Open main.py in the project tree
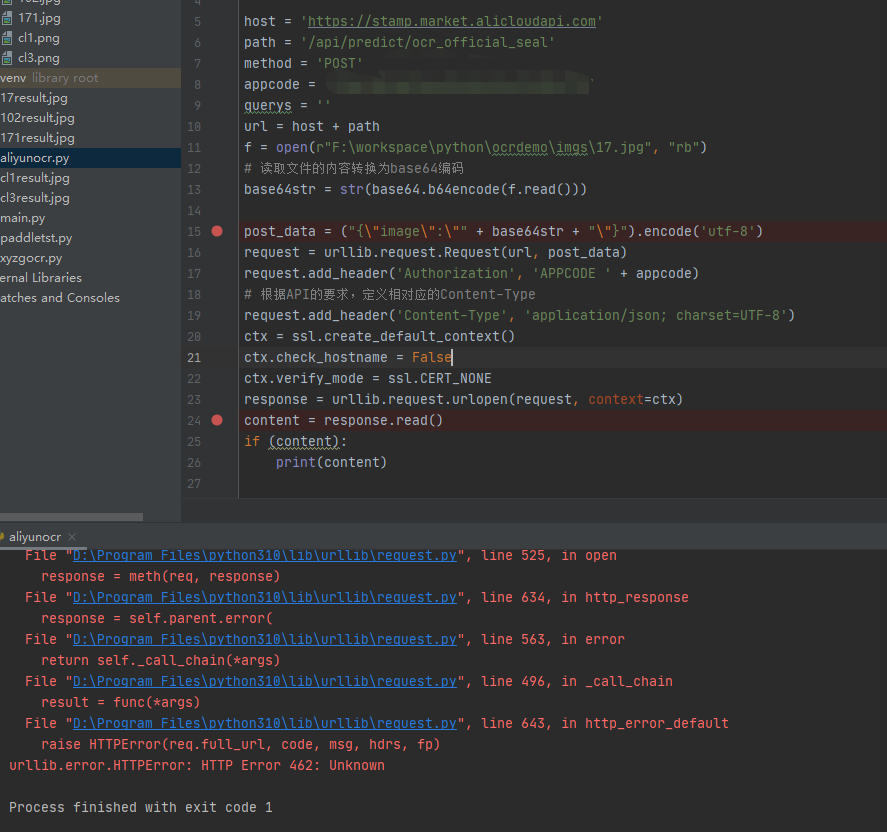 tap(23, 218)
